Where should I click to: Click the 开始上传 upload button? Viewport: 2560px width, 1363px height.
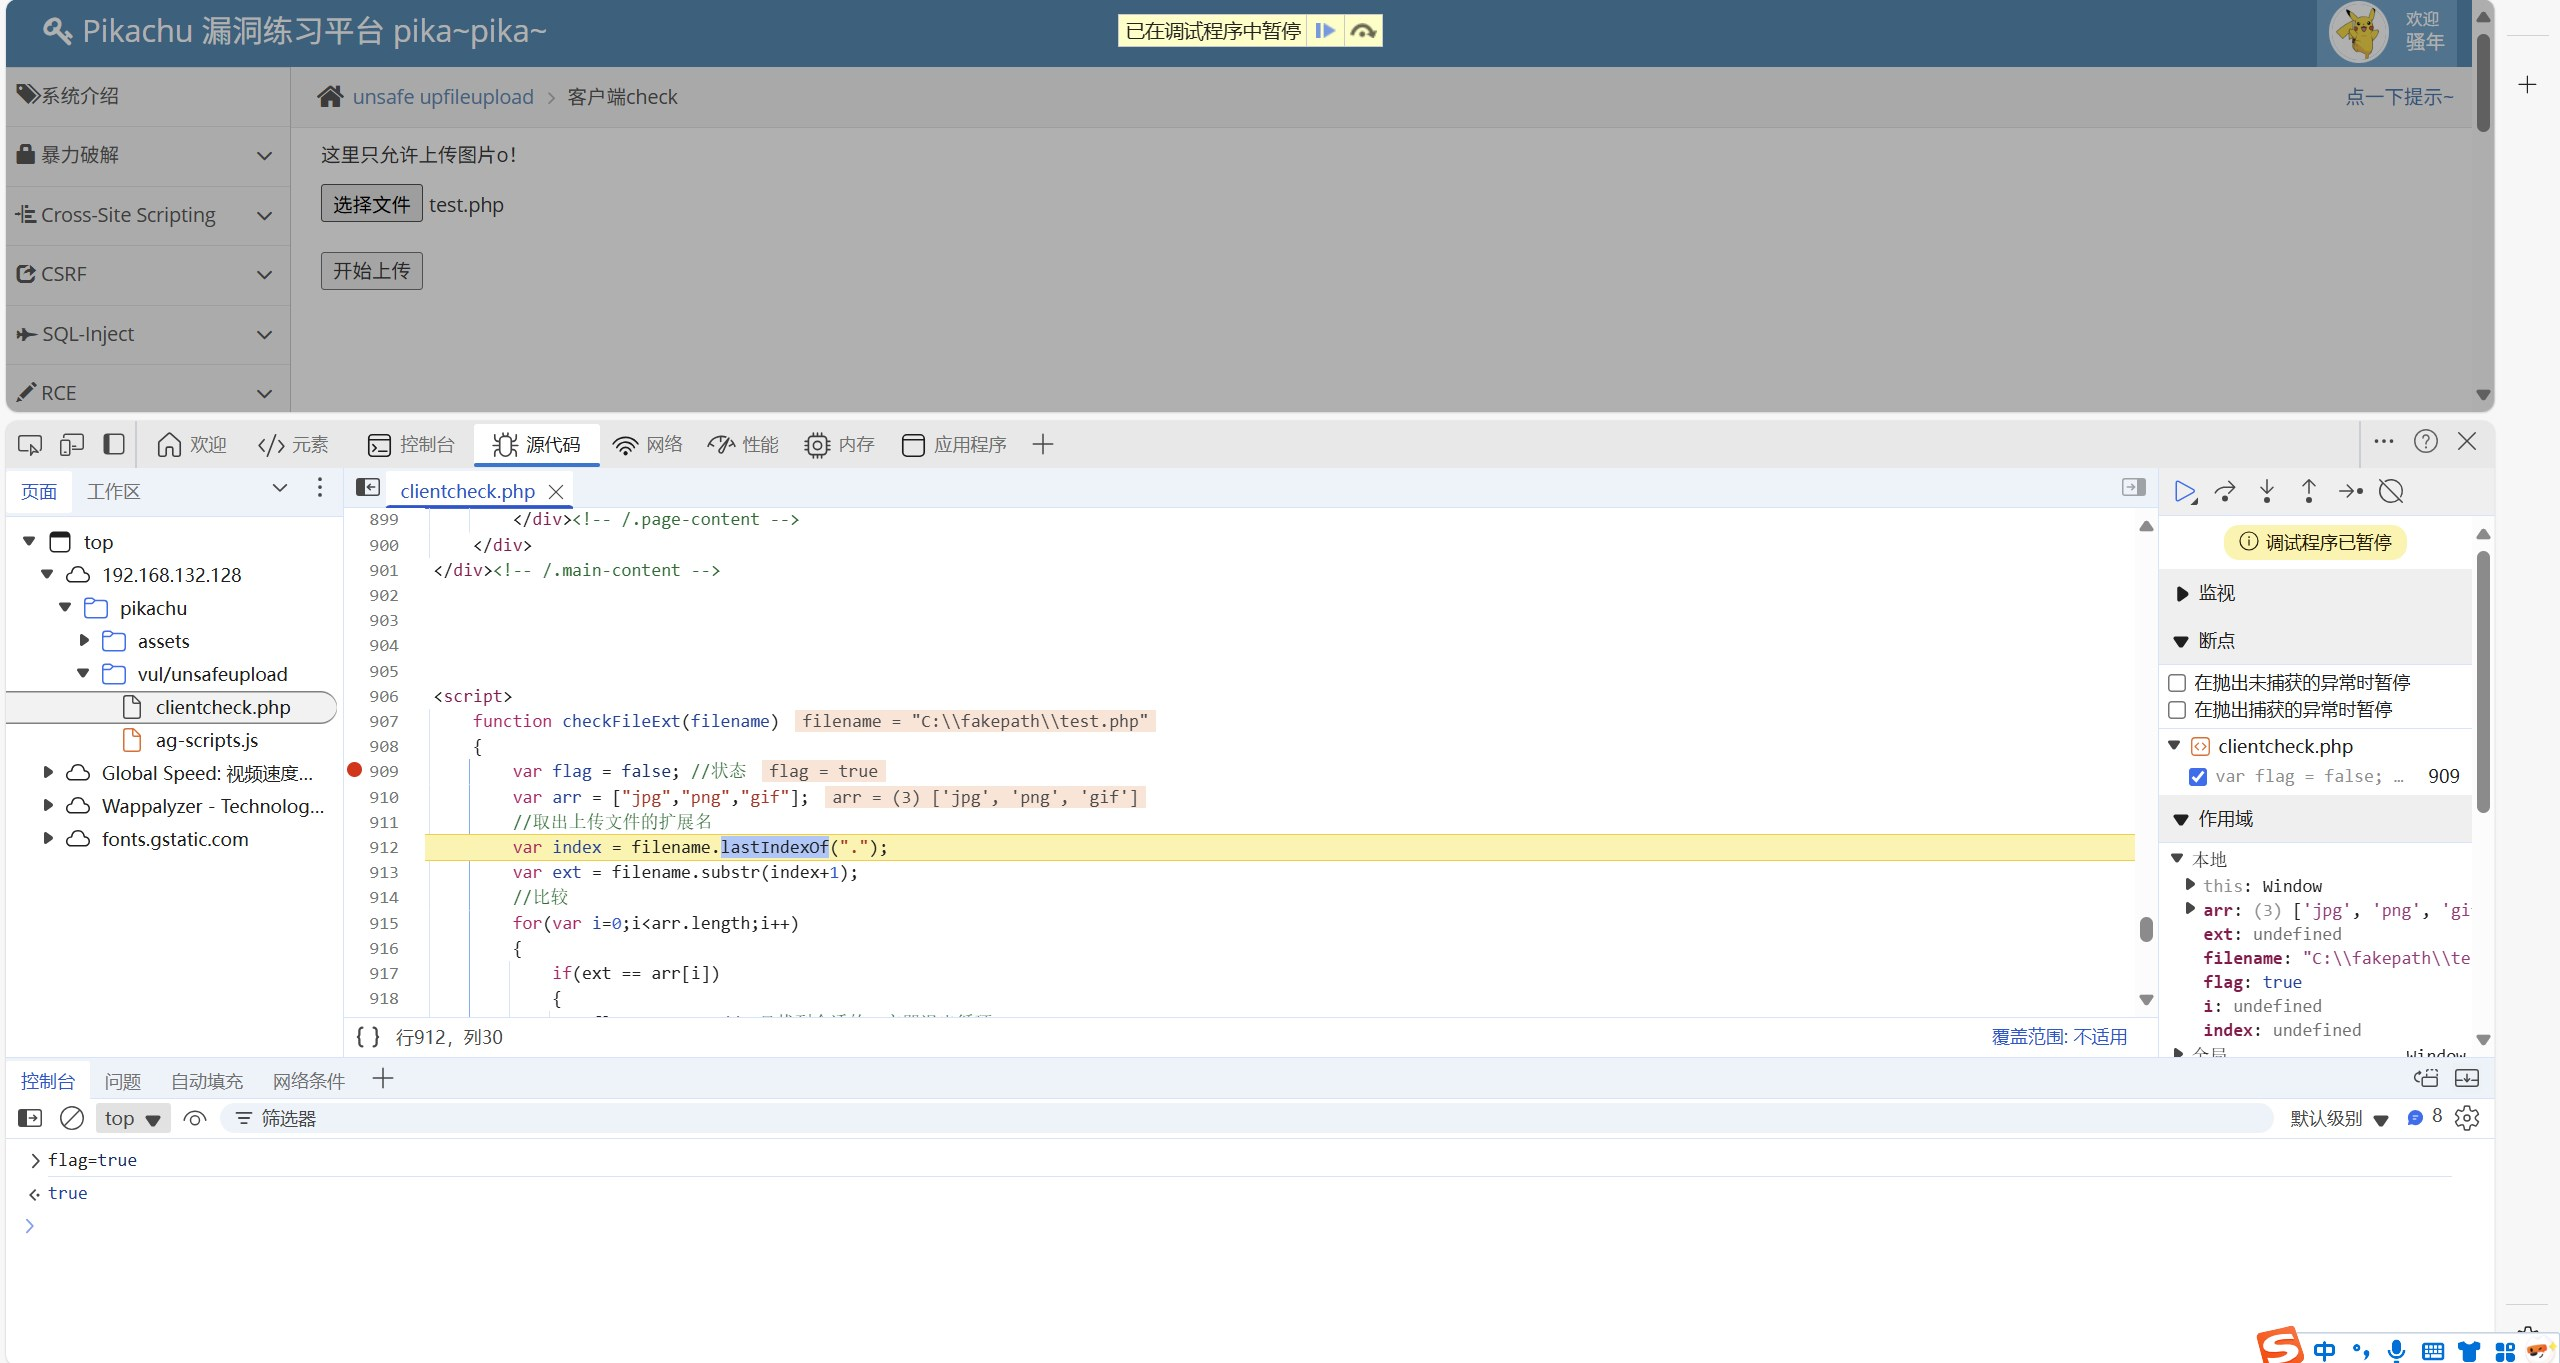[371, 270]
